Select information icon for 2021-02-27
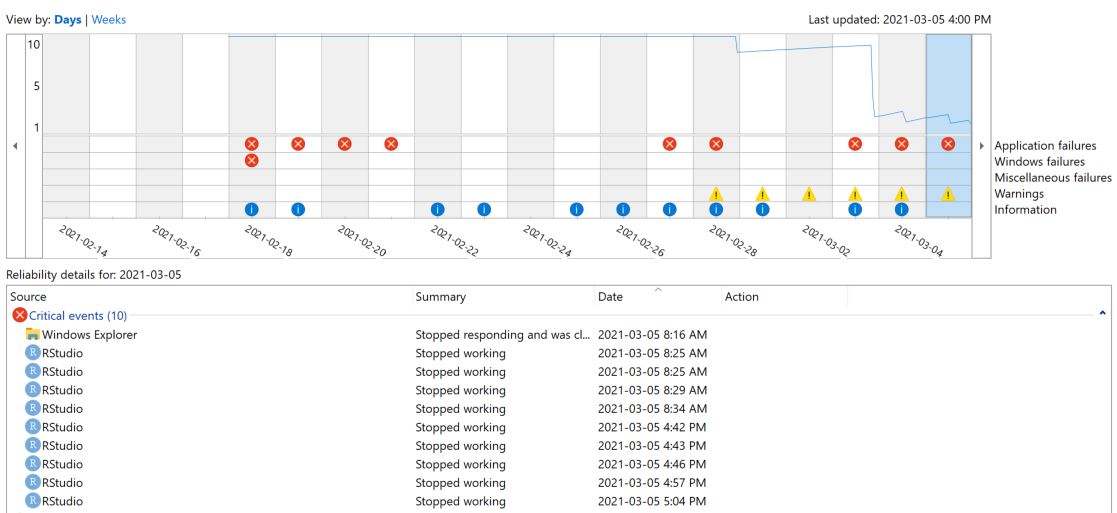This screenshot has height=513, width=1117. (x=670, y=209)
